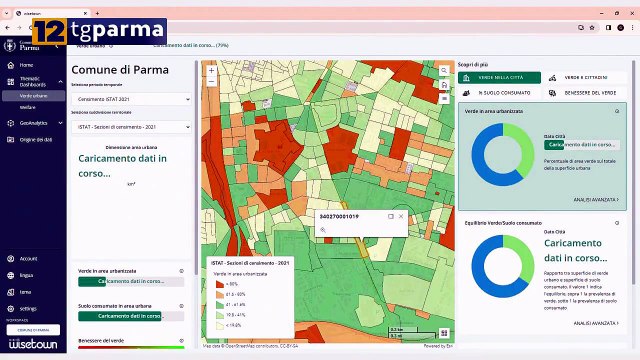Open settings from the sidebar
640x360 pixels.
[x=28, y=309]
